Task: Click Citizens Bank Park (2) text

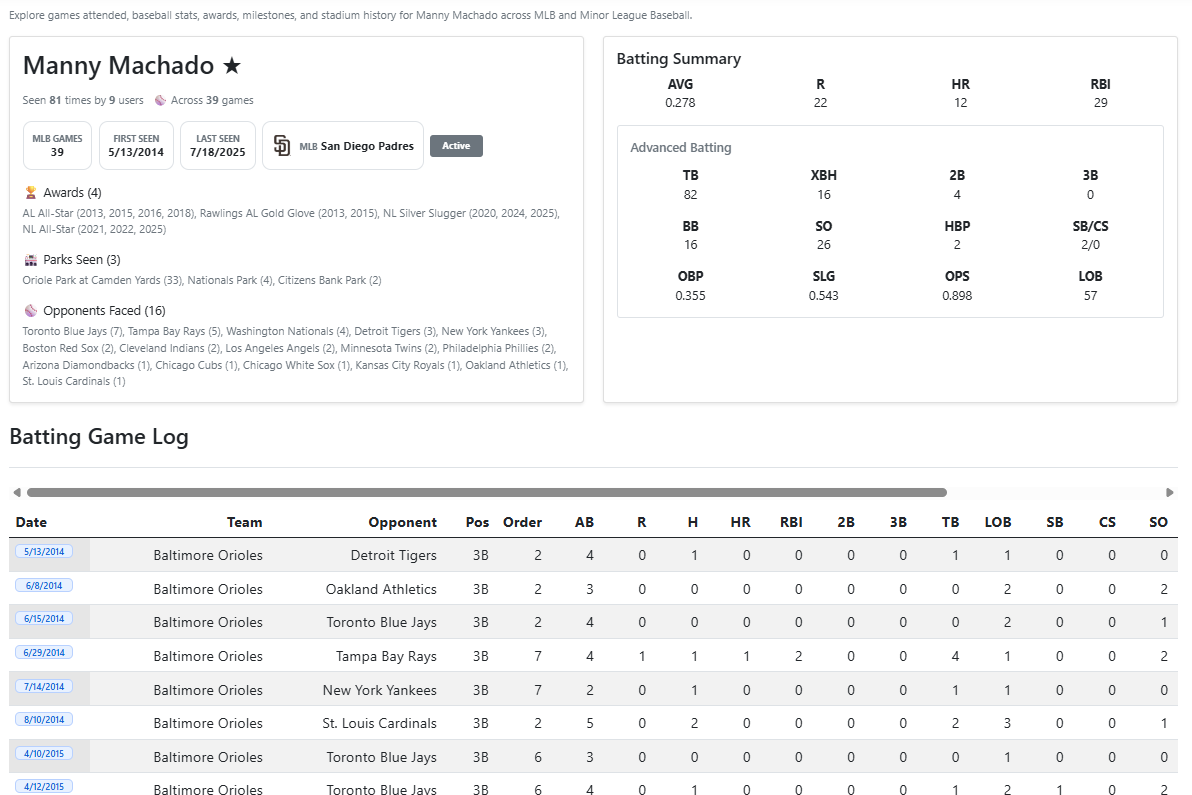Action: [x=330, y=280]
